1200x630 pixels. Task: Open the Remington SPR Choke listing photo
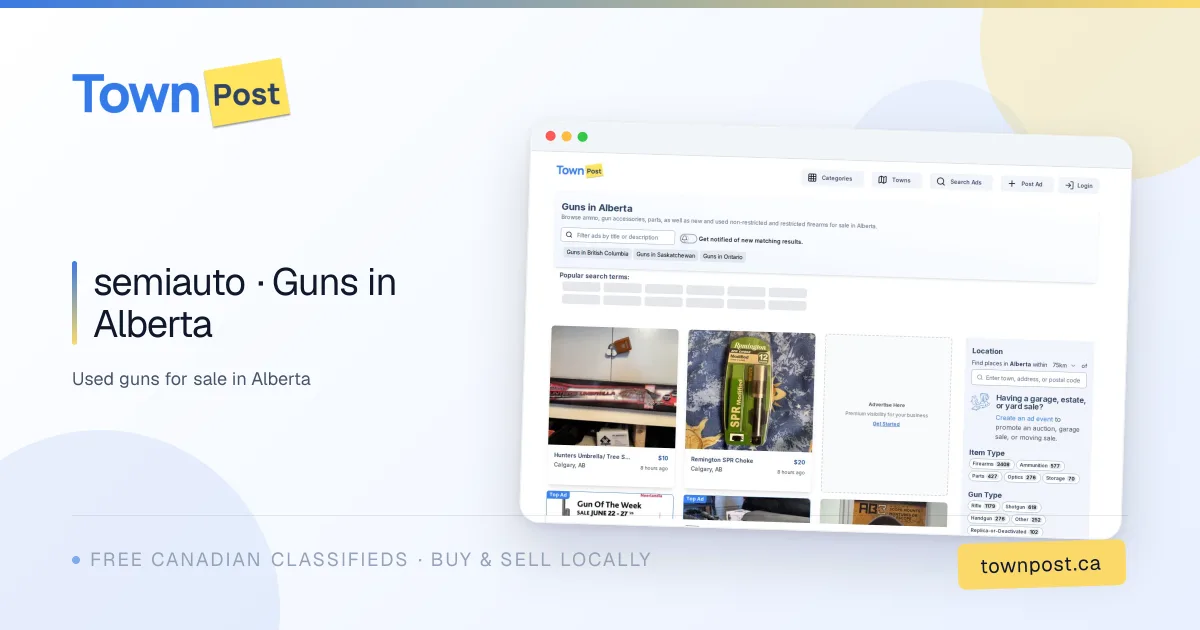click(x=750, y=391)
